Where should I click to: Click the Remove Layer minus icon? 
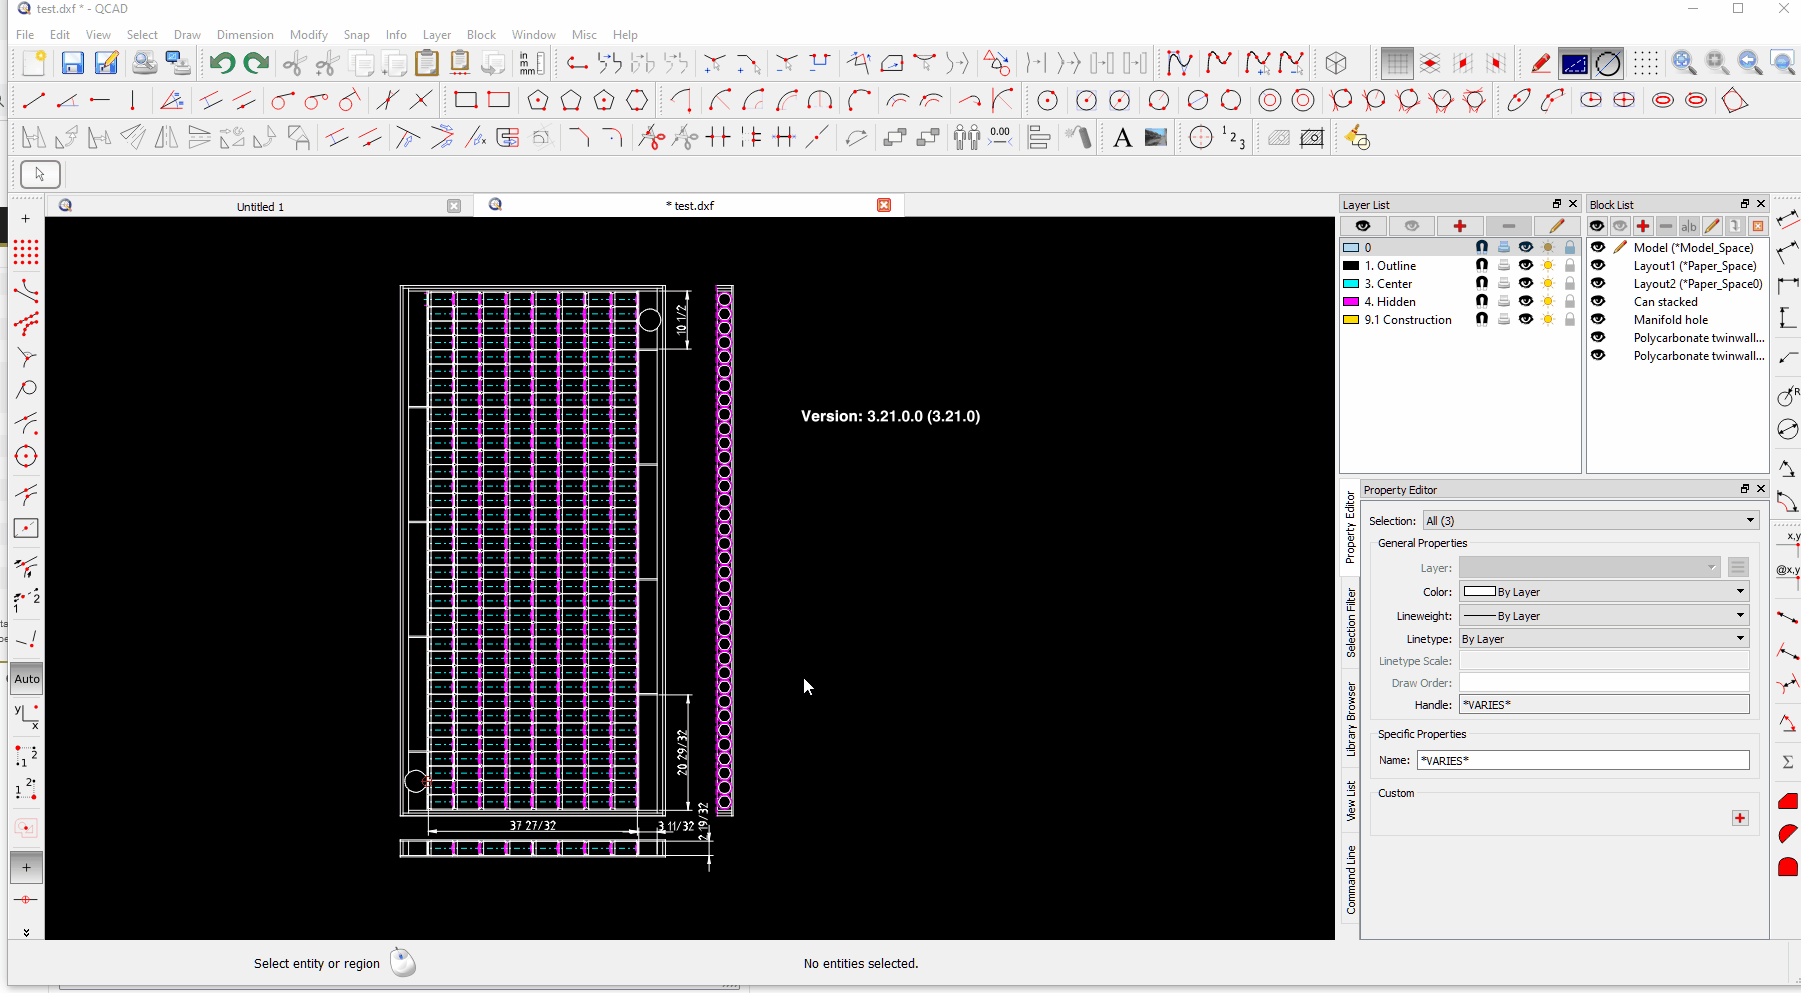coord(1508,226)
